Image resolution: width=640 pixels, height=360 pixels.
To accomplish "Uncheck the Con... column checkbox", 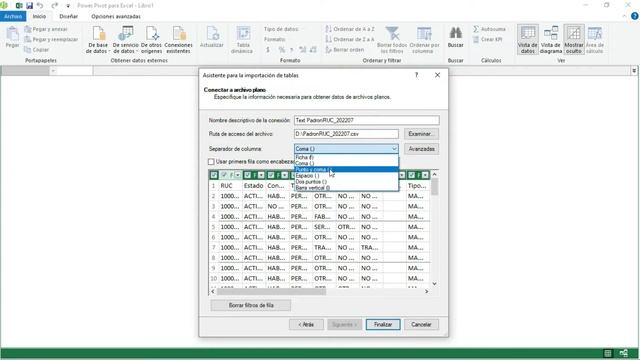I will [x=271, y=175].
